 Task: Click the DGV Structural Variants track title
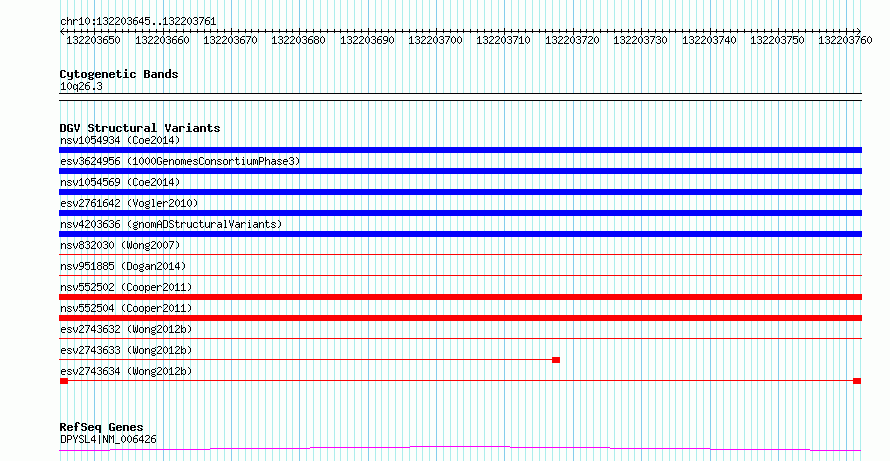point(140,128)
